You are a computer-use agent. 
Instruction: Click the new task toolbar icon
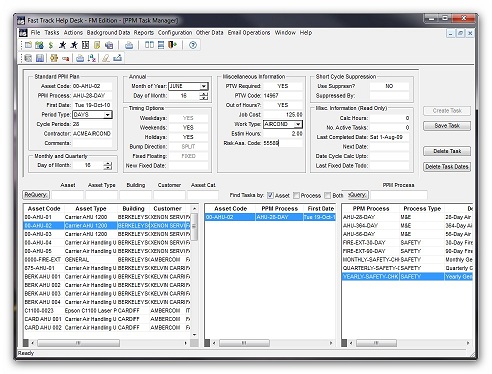[29, 45]
